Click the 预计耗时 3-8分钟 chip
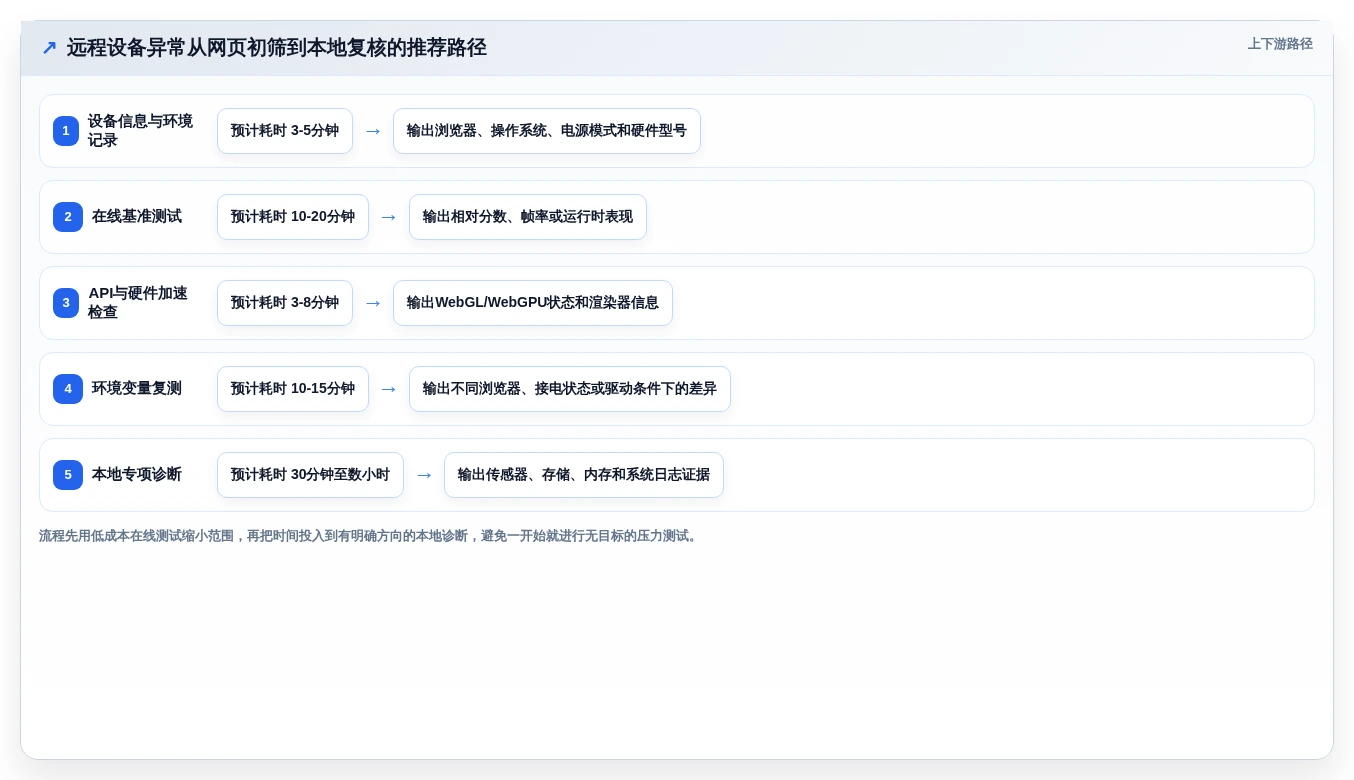1354x780 pixels. coord(285,303)
